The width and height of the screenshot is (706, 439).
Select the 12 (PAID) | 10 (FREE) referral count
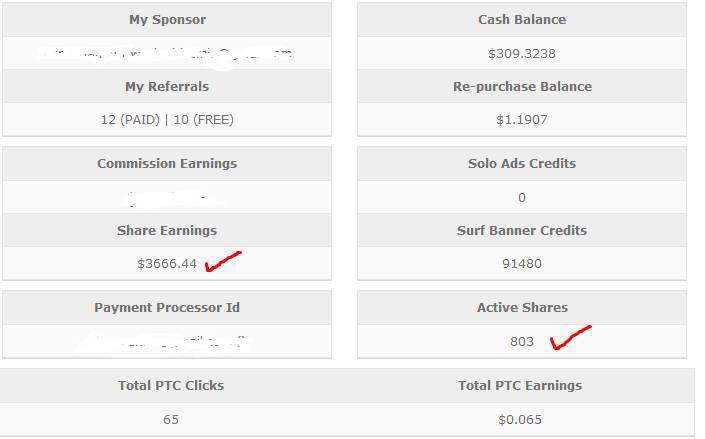coord(167,120)
